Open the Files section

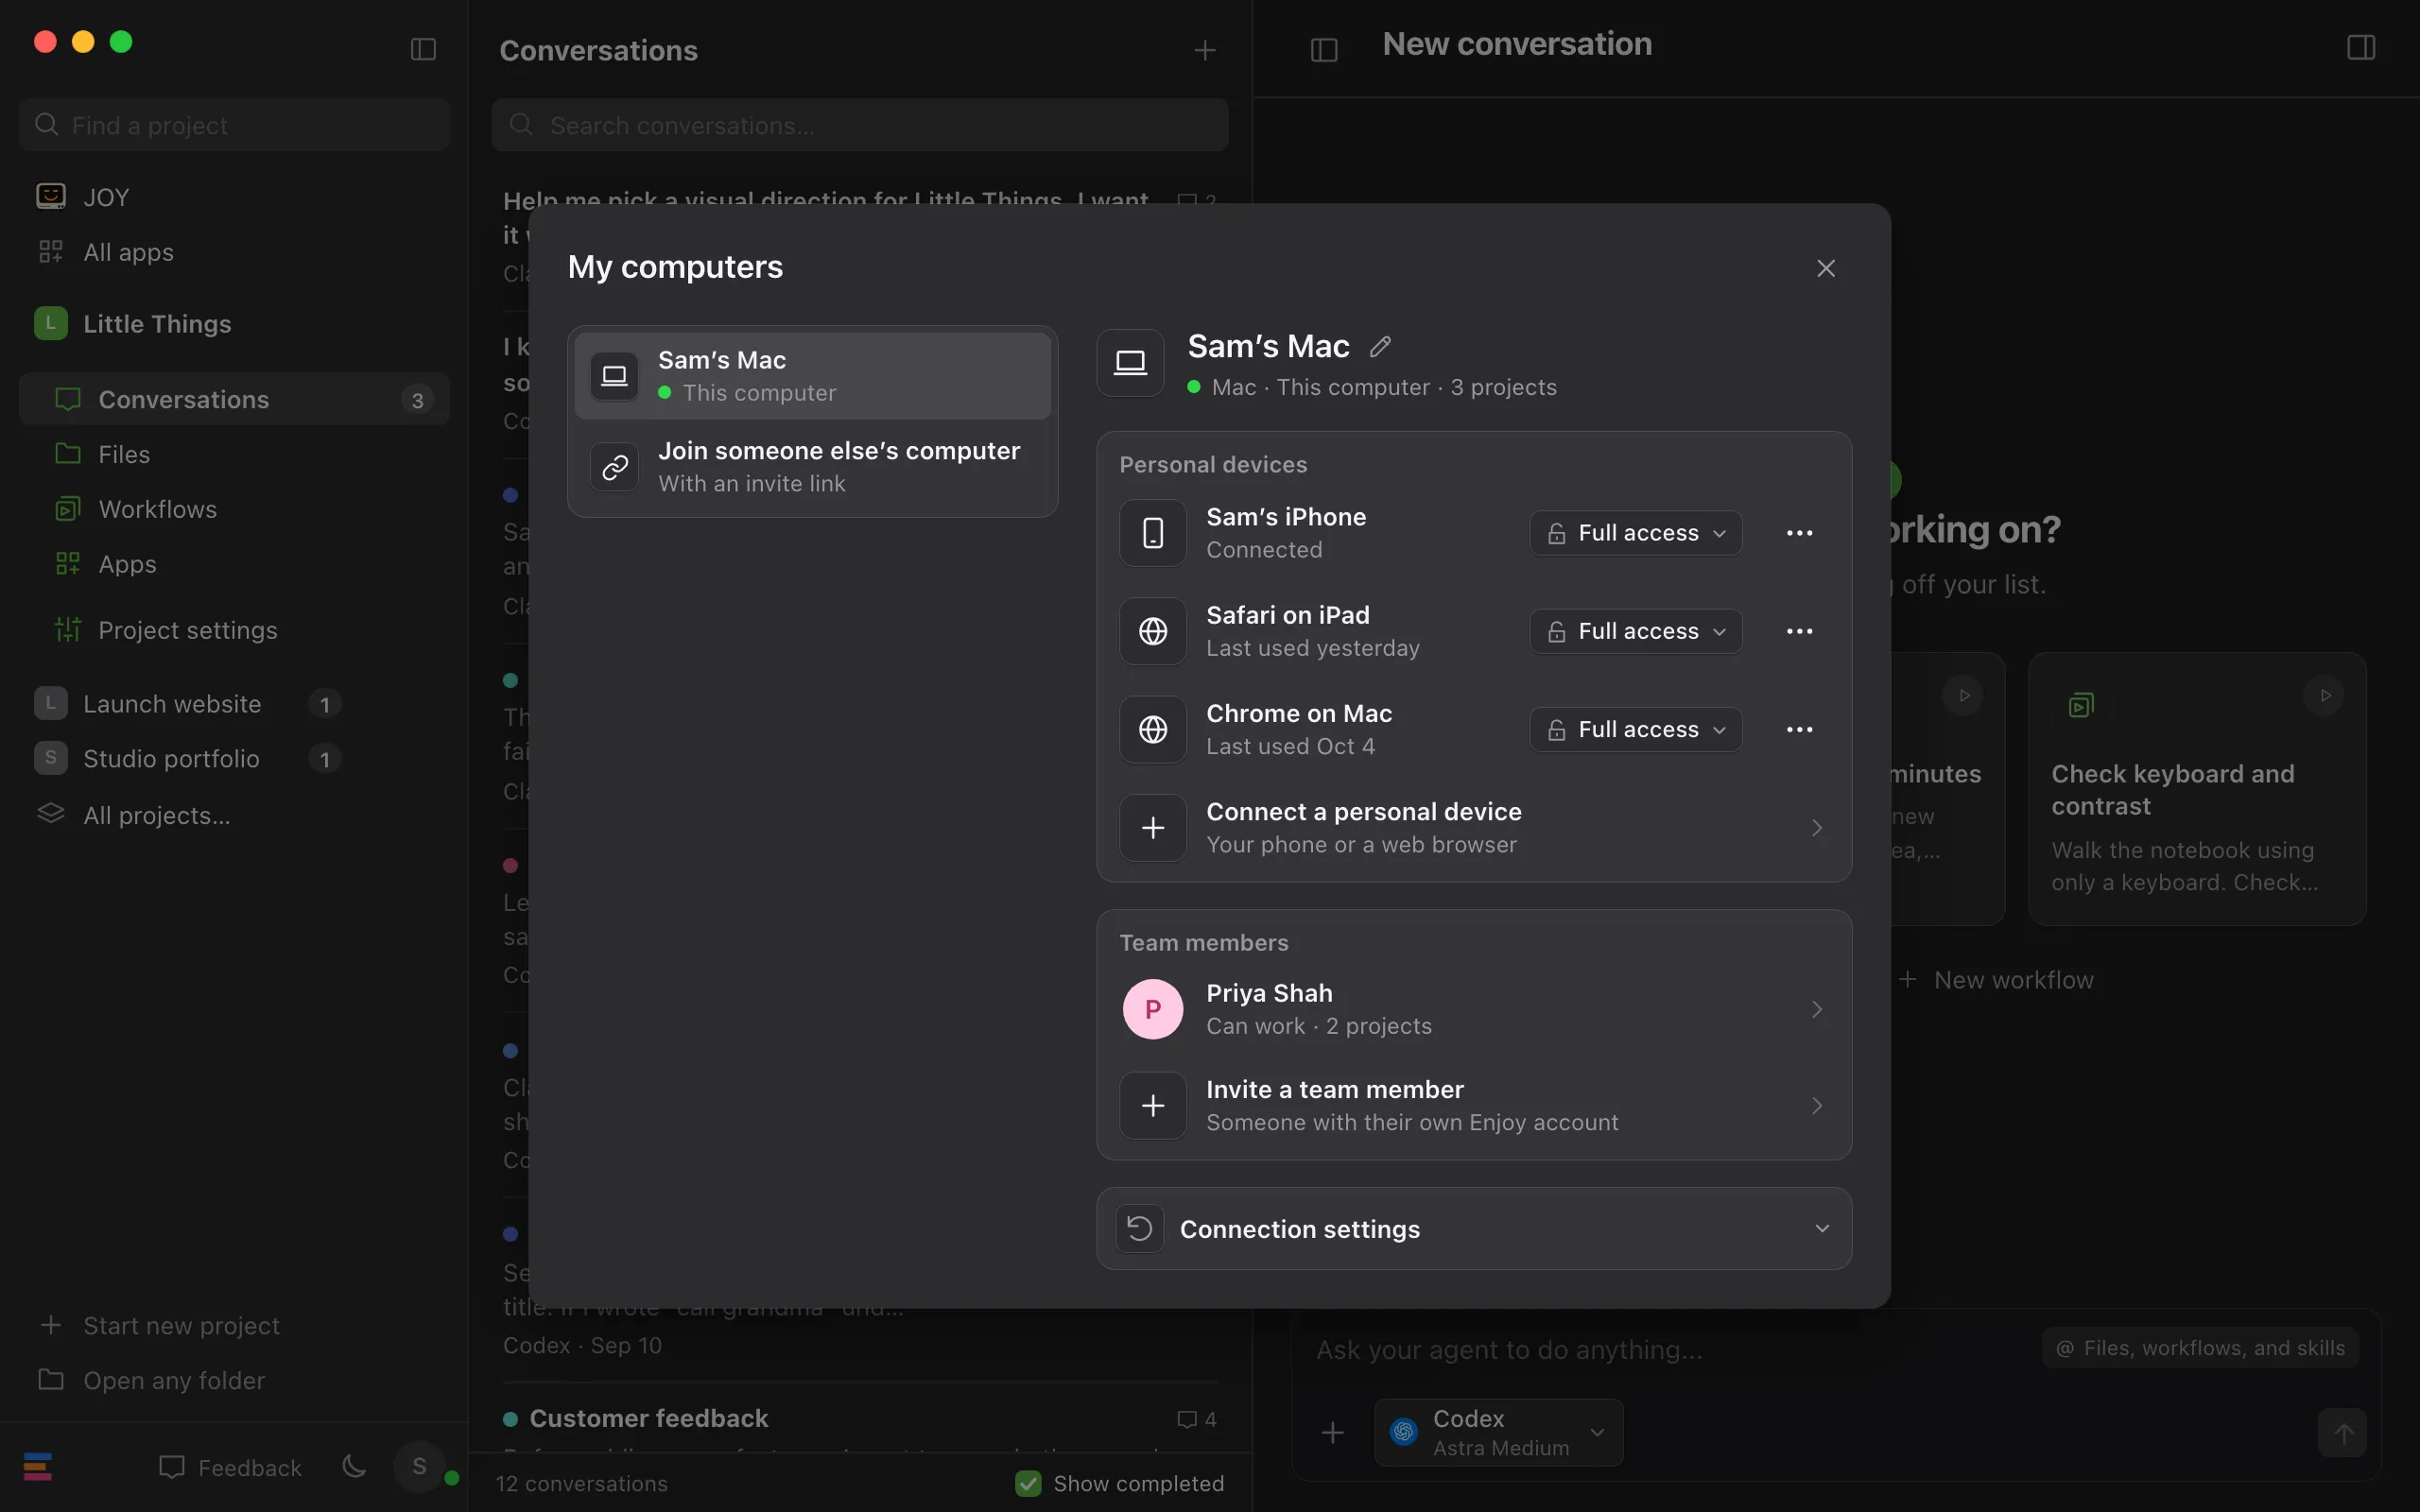(x=234, y=454)
